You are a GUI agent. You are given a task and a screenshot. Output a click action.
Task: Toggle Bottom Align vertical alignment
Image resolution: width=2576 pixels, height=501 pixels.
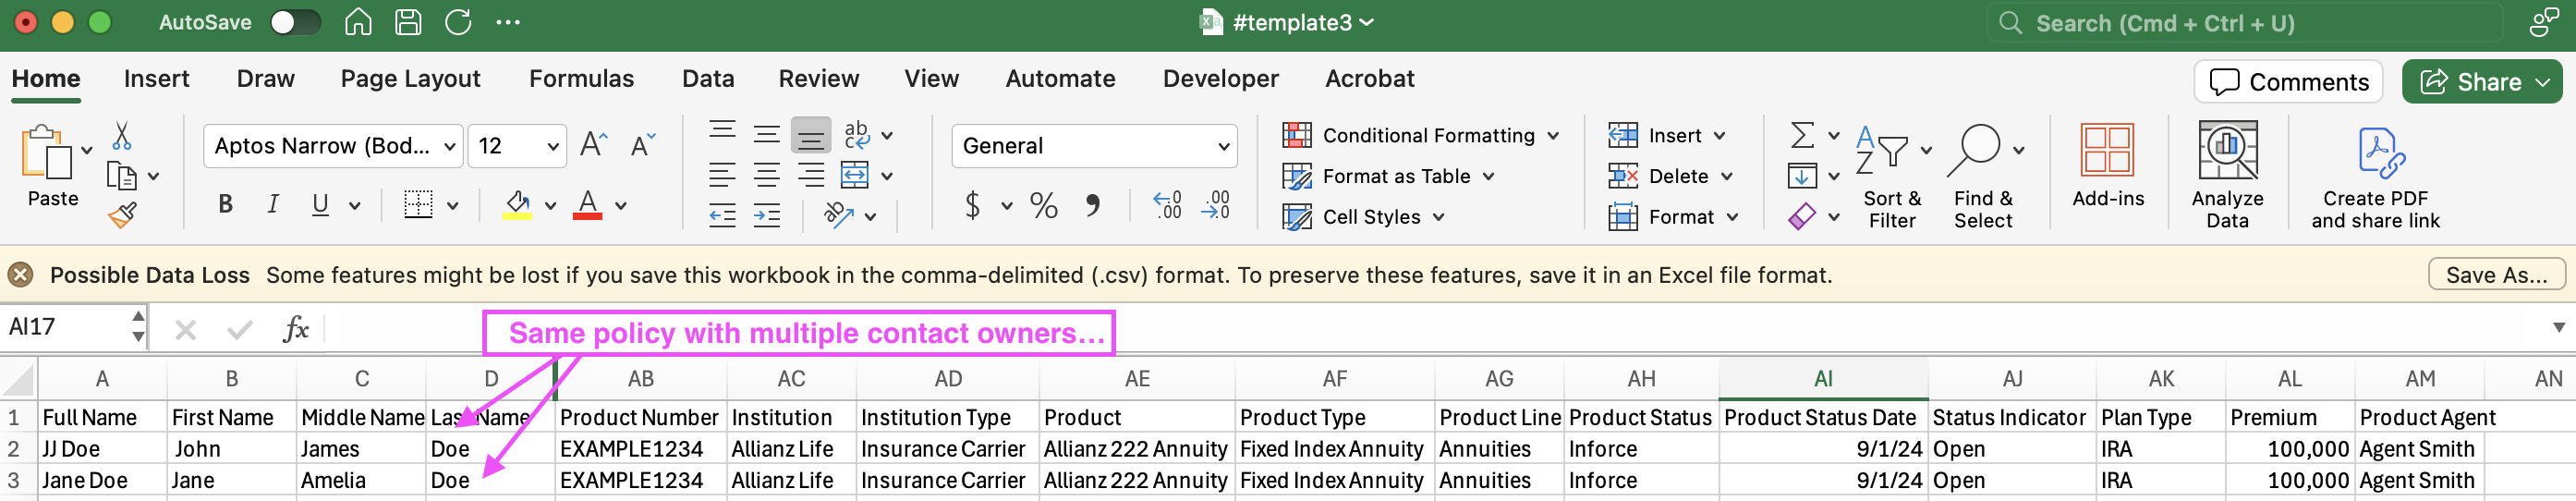(811, 135)
